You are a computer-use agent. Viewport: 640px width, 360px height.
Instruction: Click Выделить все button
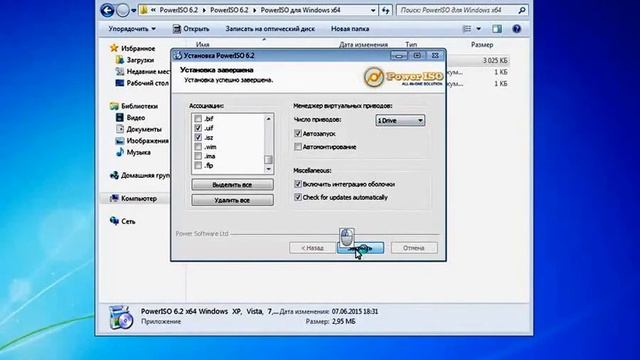pyautogui.click(x=232, y=185)
